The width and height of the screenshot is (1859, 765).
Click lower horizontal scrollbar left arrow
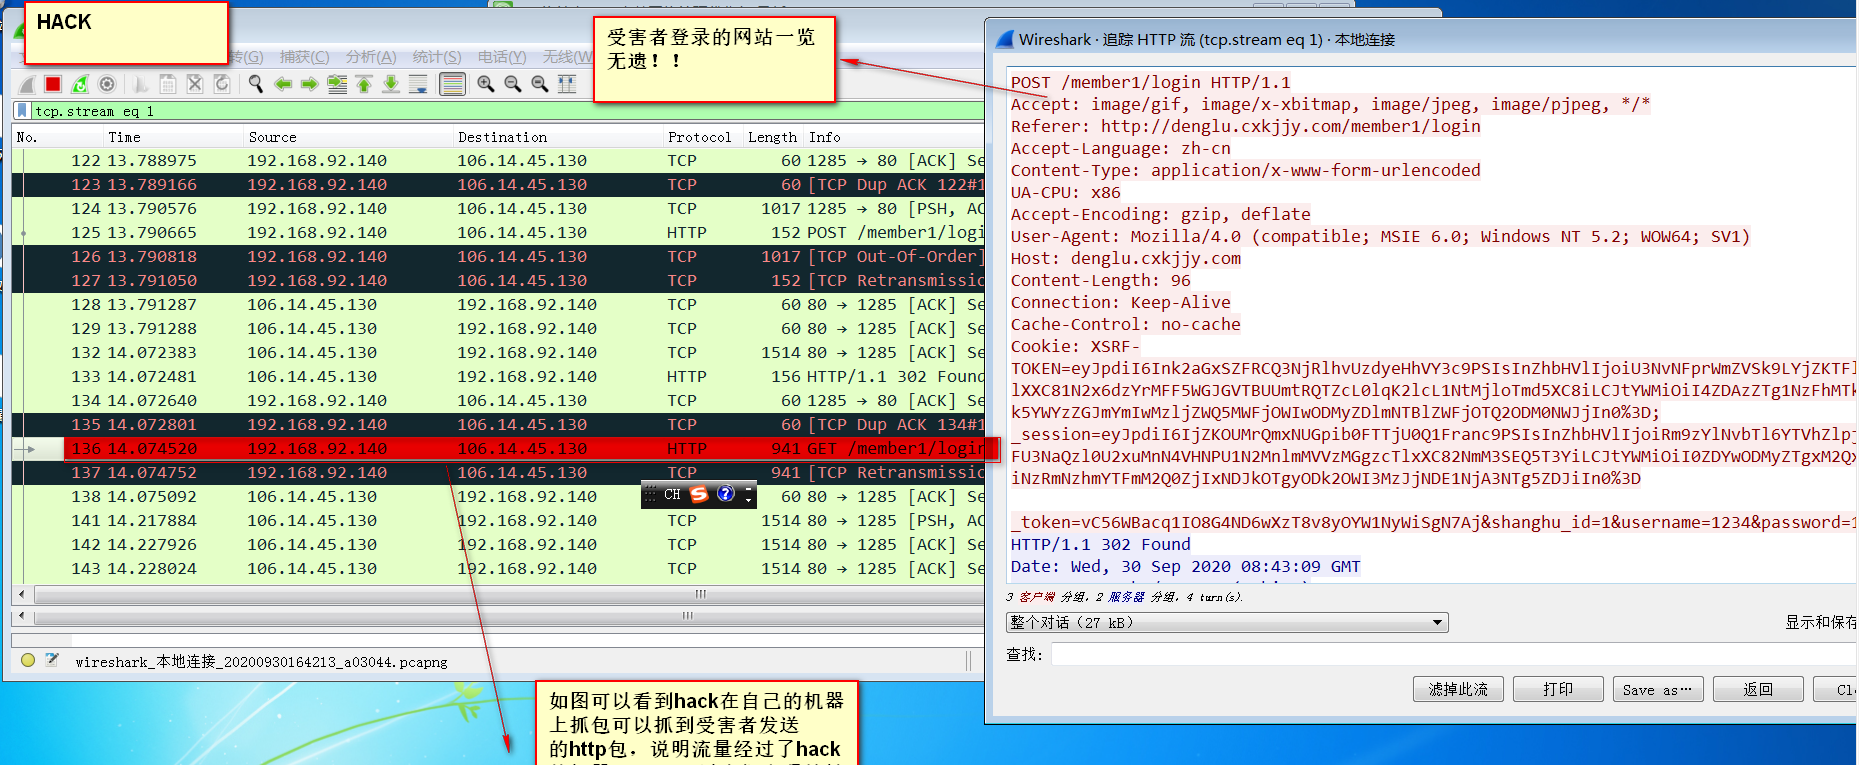(22, 616)
